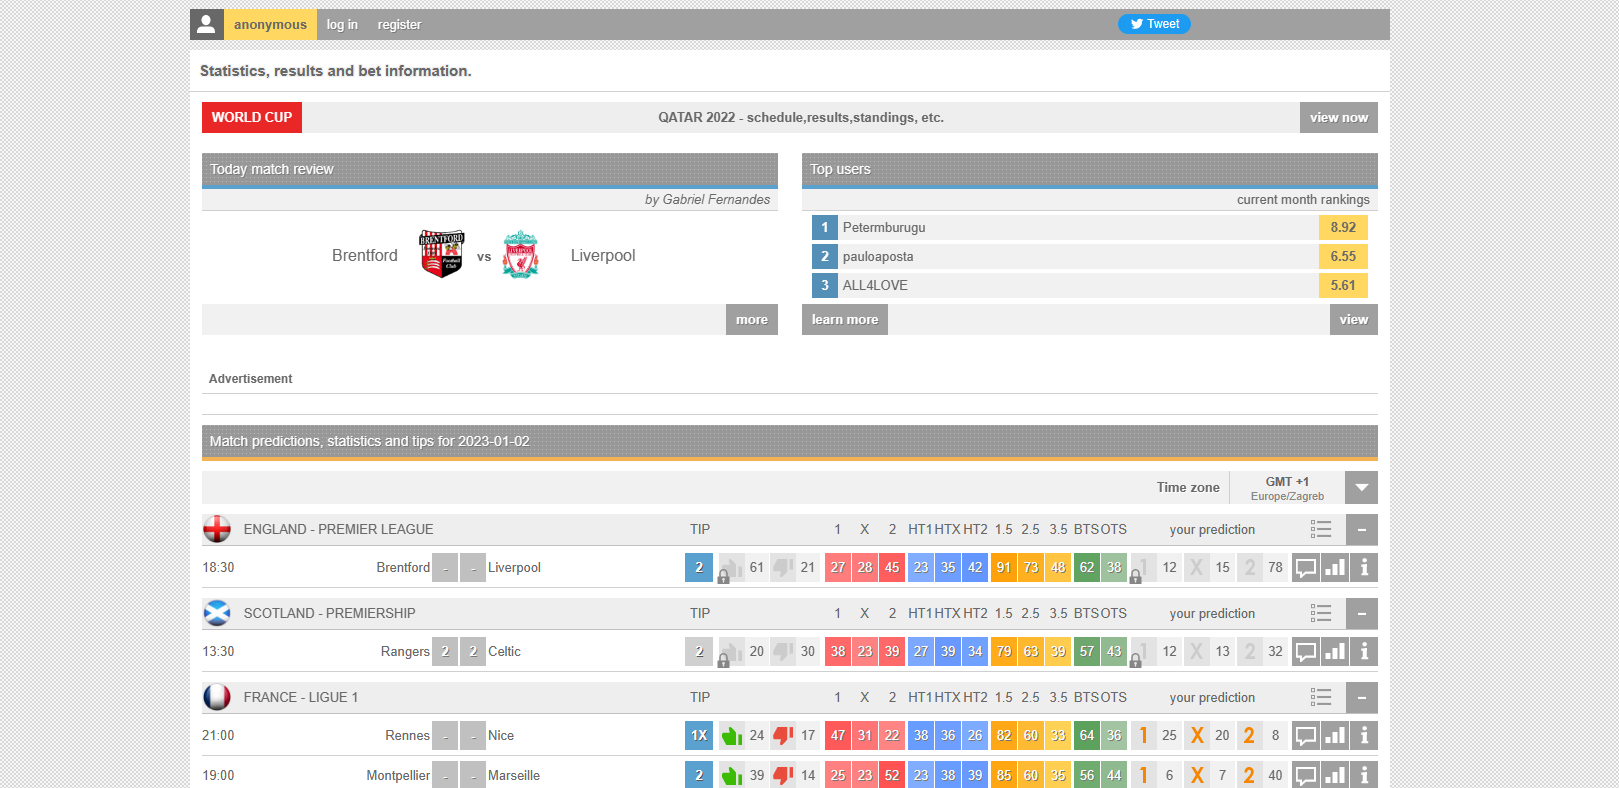Thumbs down the Montpellier vs Marseille tip

point(783,775)
